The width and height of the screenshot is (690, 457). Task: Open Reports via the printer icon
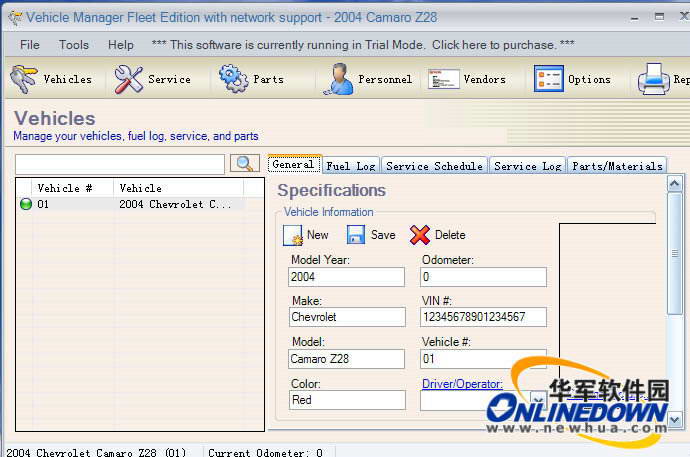(x=653, y=79)
